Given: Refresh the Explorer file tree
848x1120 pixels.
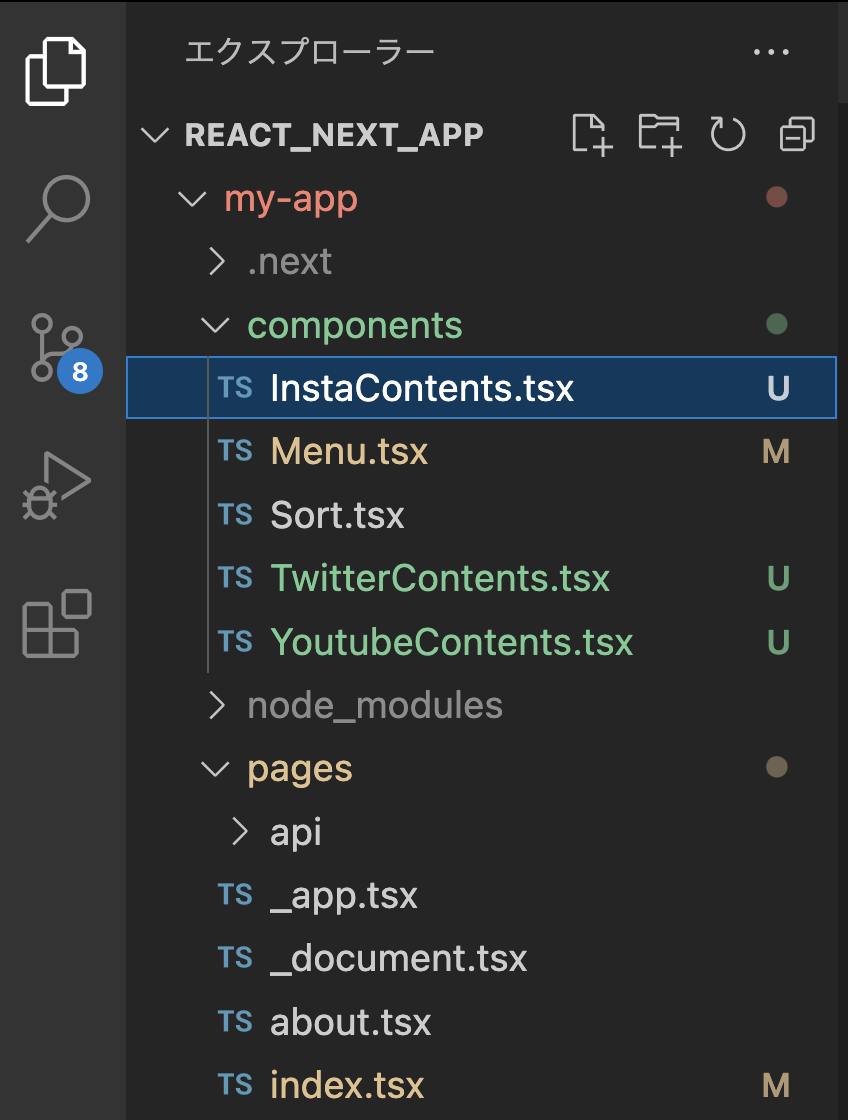Looking at the screenshot, I should pos(728,134).
